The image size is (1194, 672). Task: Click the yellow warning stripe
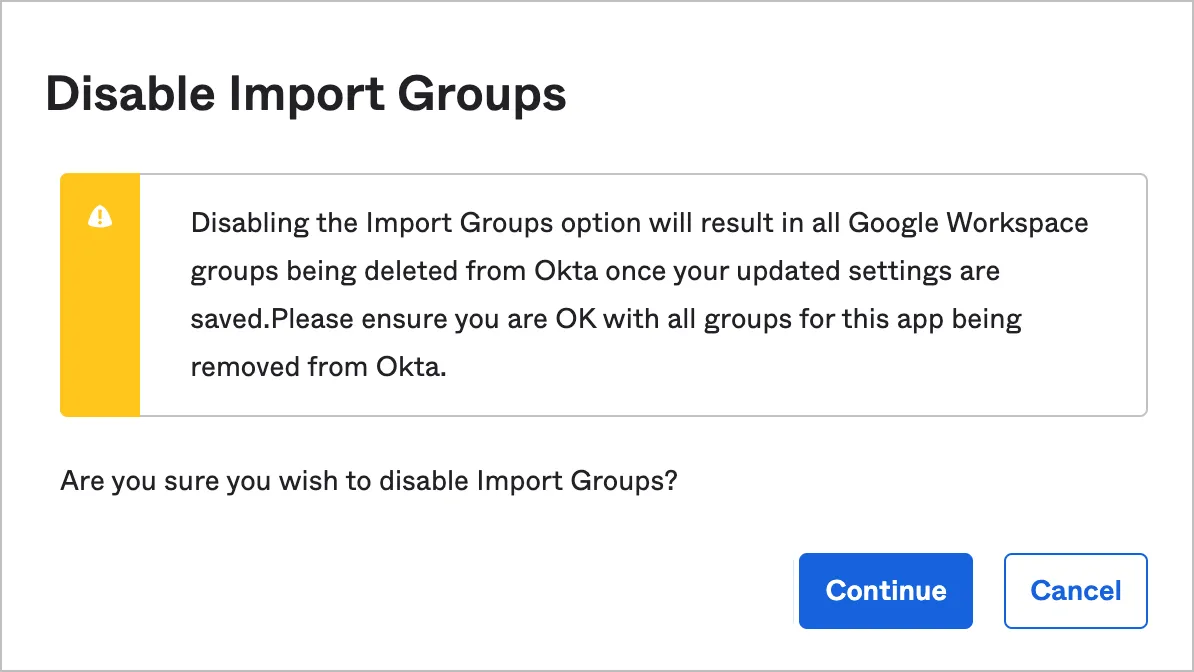100,320
